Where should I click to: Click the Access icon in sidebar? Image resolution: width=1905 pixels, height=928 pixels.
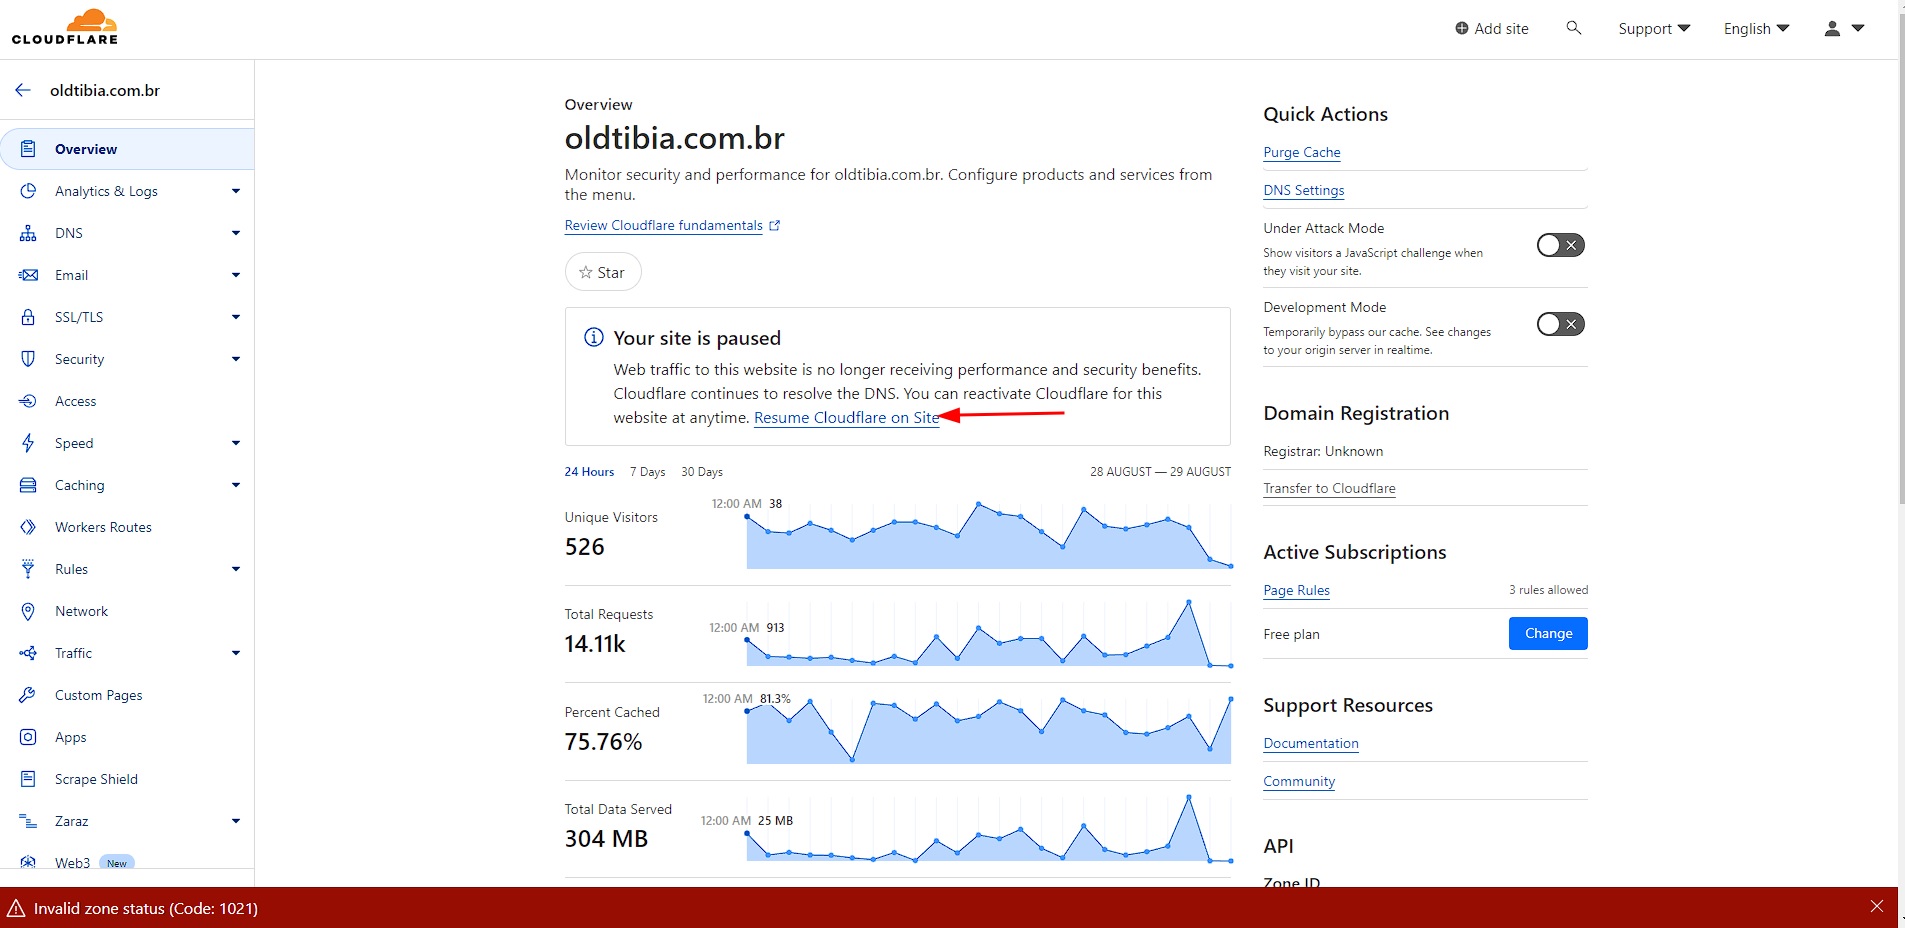click(x=28, y=401)
